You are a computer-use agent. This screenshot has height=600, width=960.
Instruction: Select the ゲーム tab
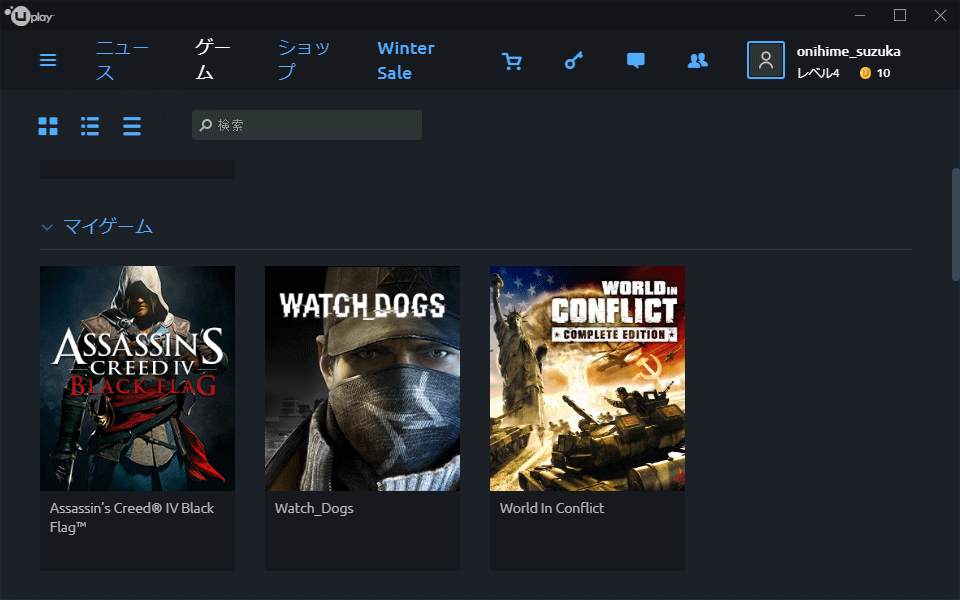(212, 60)
